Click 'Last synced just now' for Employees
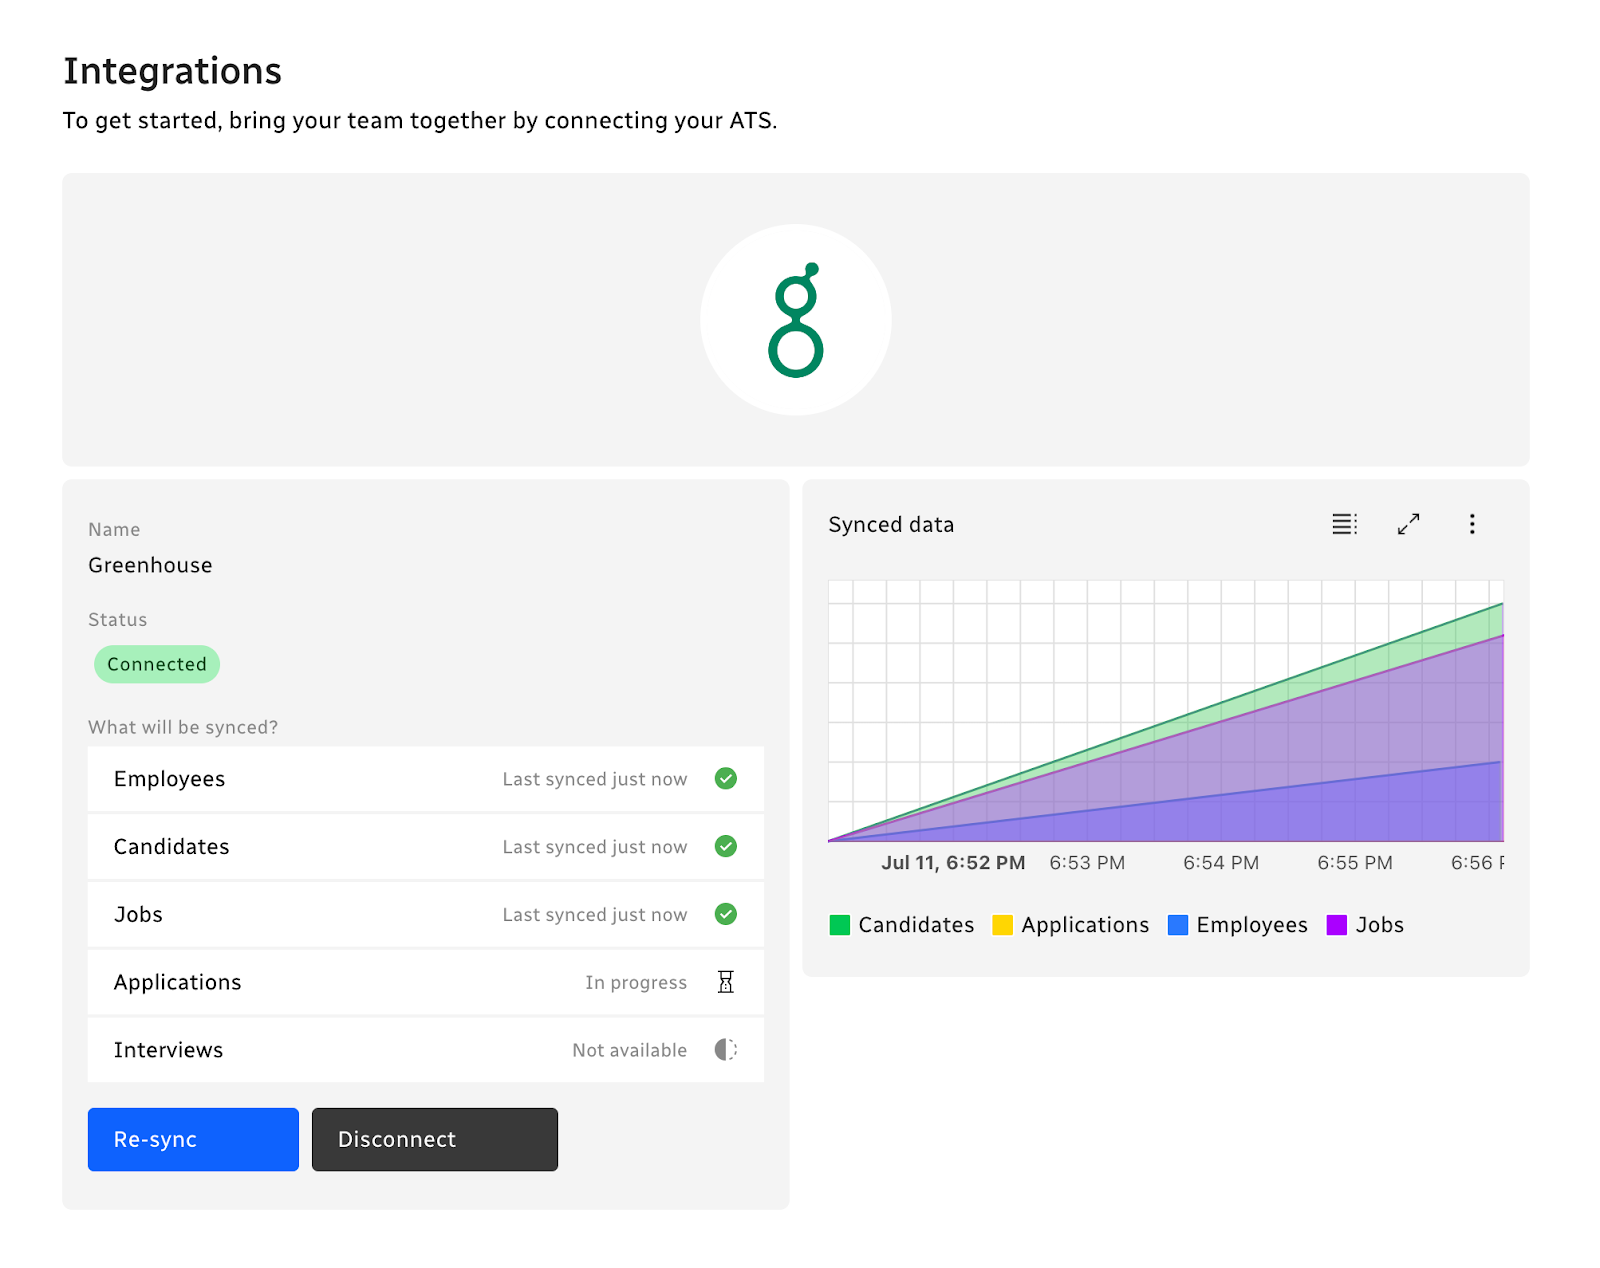Screen dimensions: 1600x1268 coord(595,779)
